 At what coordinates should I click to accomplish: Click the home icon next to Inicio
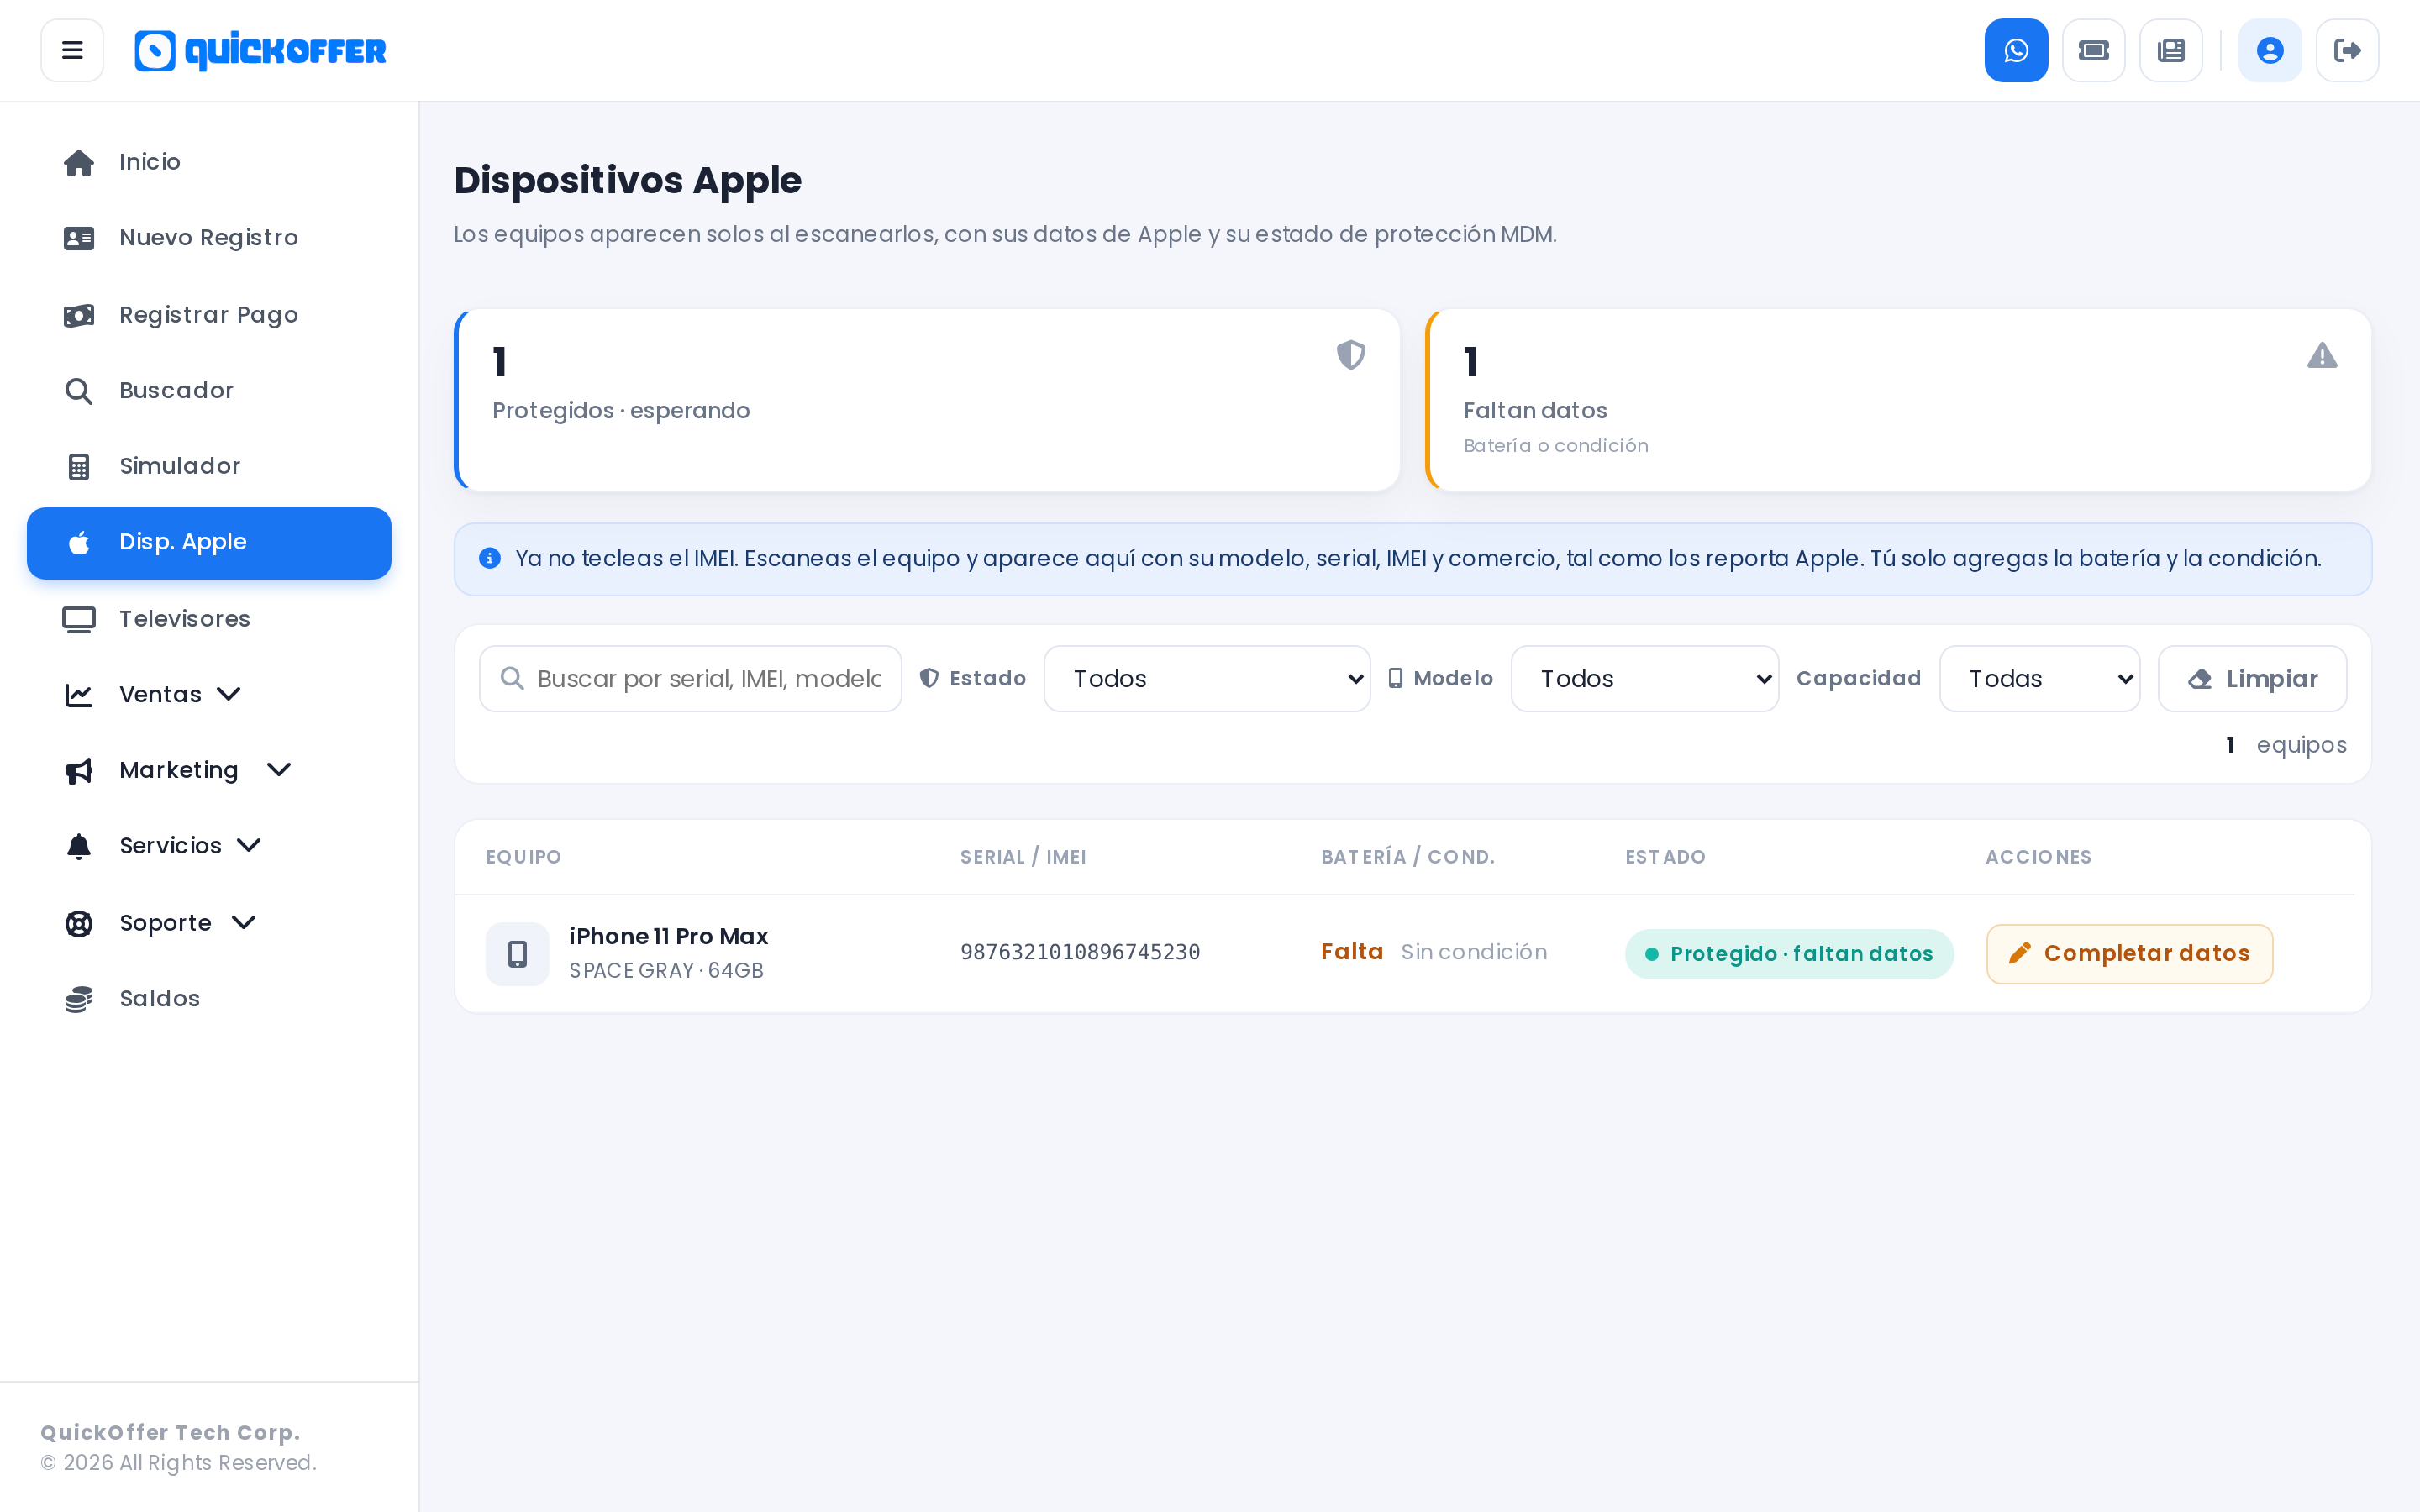coord(79,162)
